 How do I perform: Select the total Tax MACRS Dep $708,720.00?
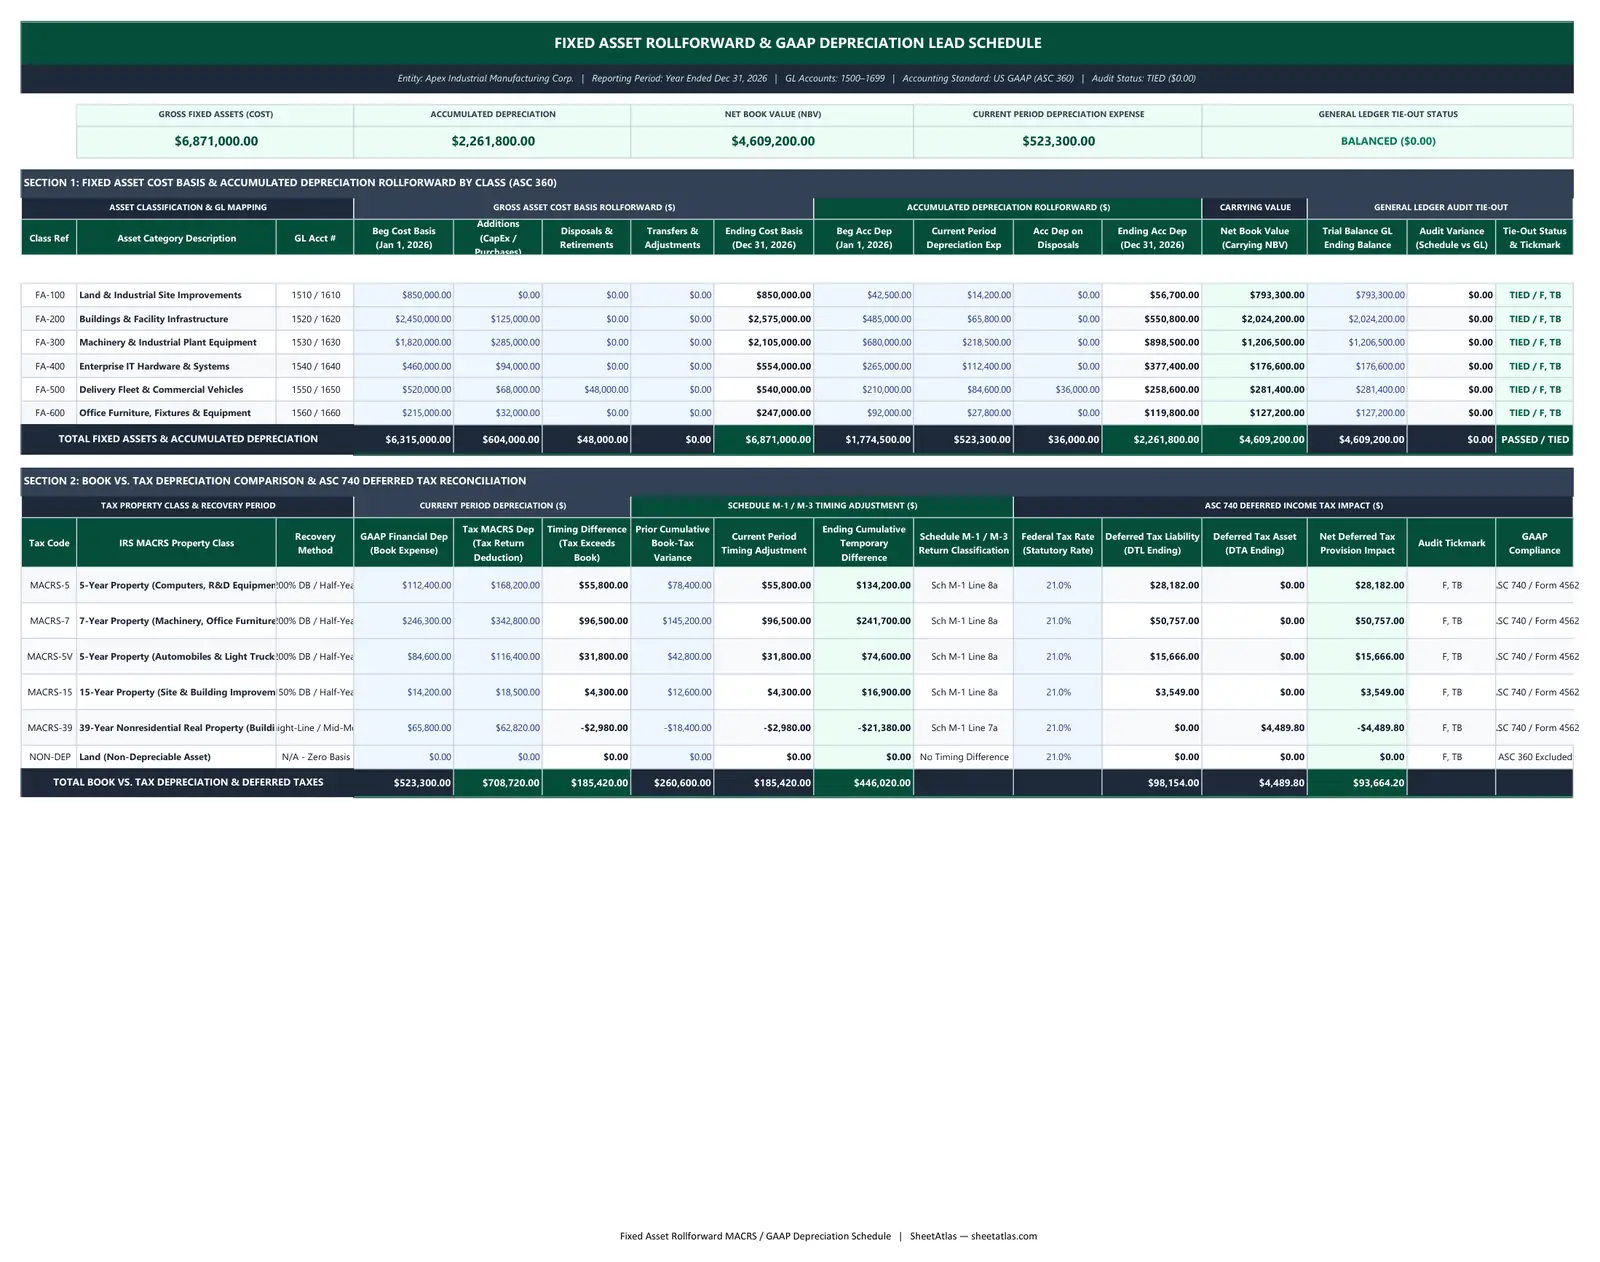coord(498,783)
